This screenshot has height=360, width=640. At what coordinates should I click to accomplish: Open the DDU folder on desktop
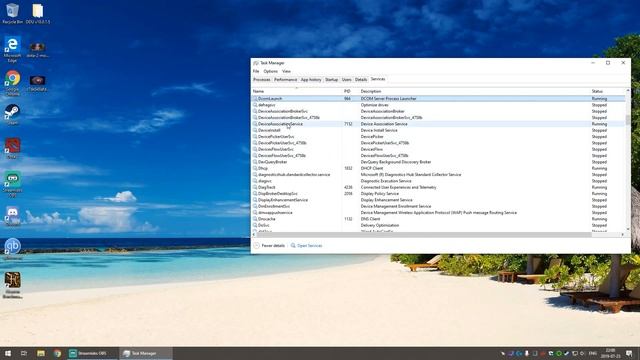(38, 13)
